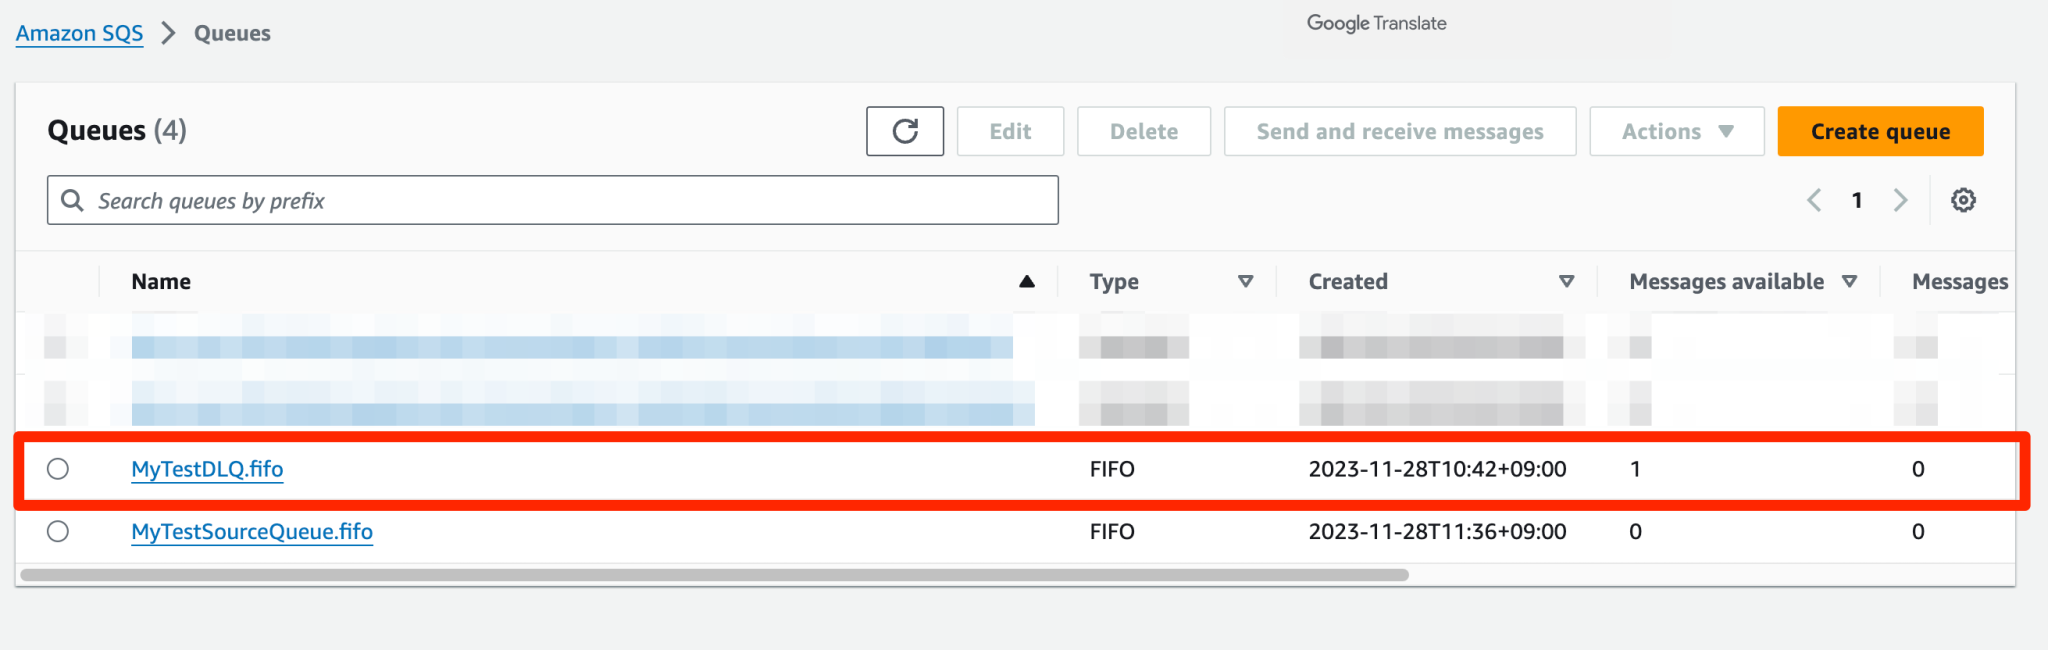Click the Send and receive messages button

(x=1399, y=131)
